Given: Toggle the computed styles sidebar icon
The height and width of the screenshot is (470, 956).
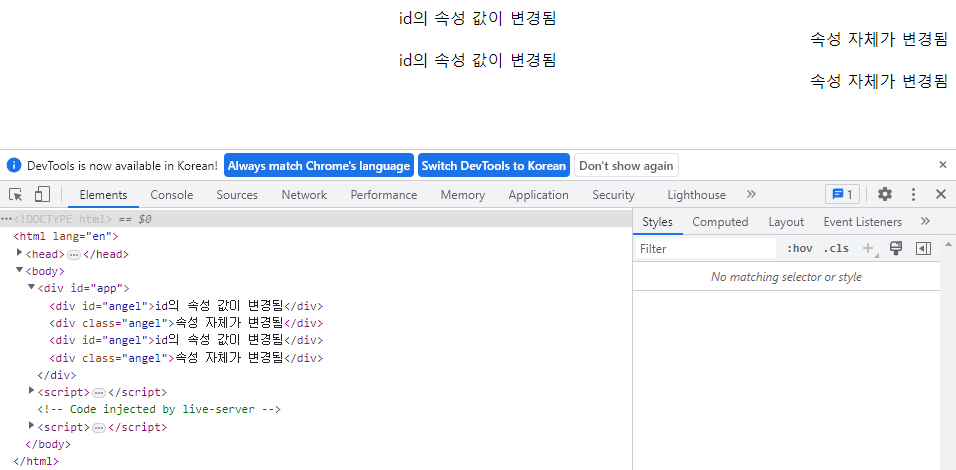Looking at the screenshot, I should pos(924,248).
